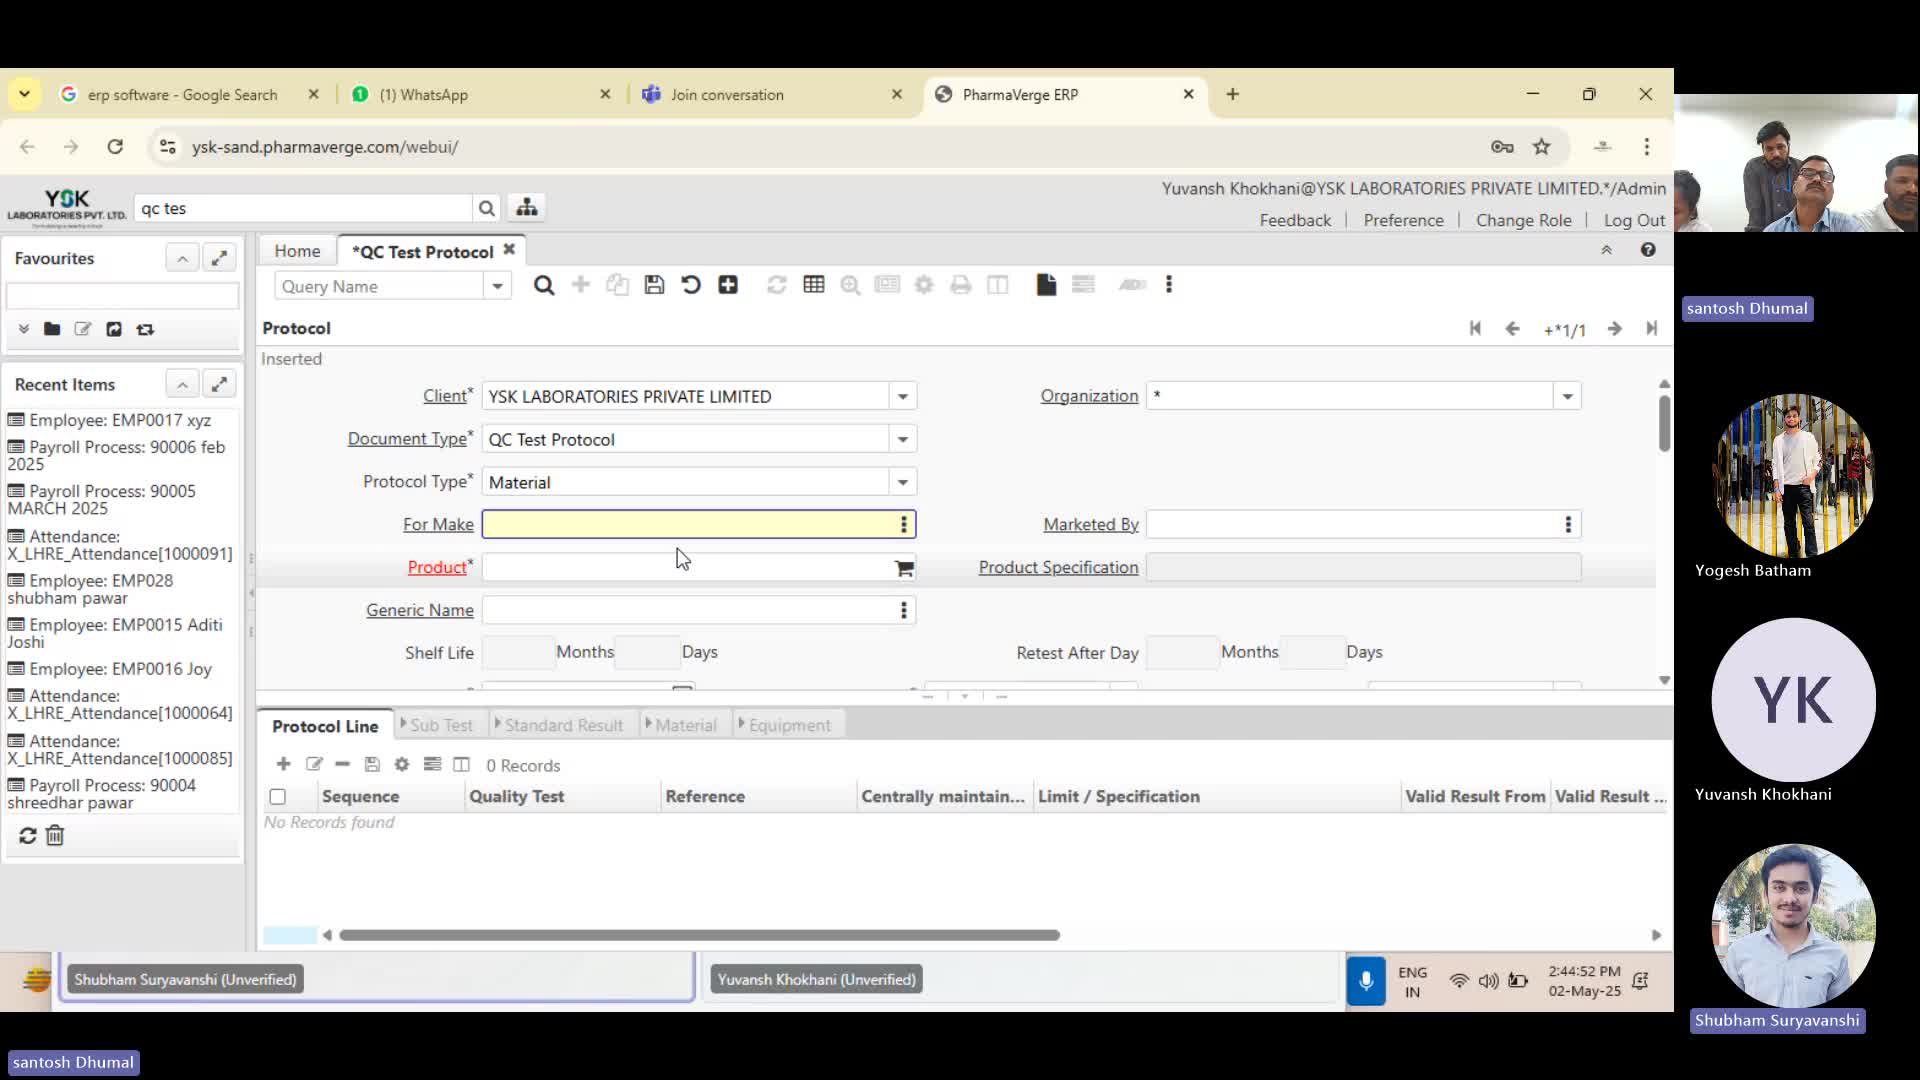
Task: Switch to the Home tab
Action: pyautogui.click(x=297, y=251)
